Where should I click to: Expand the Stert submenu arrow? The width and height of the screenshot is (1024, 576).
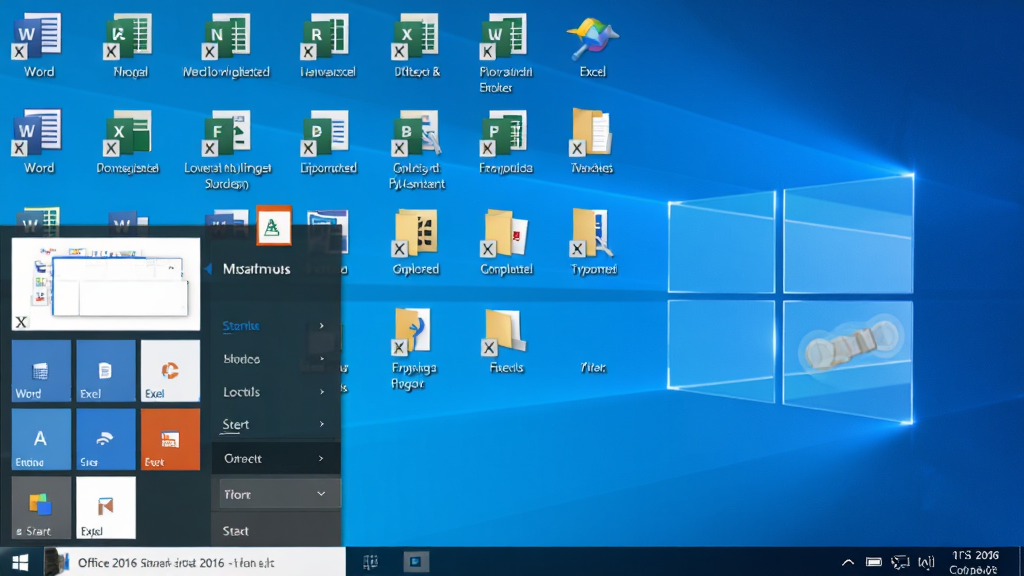pos(321,424)
